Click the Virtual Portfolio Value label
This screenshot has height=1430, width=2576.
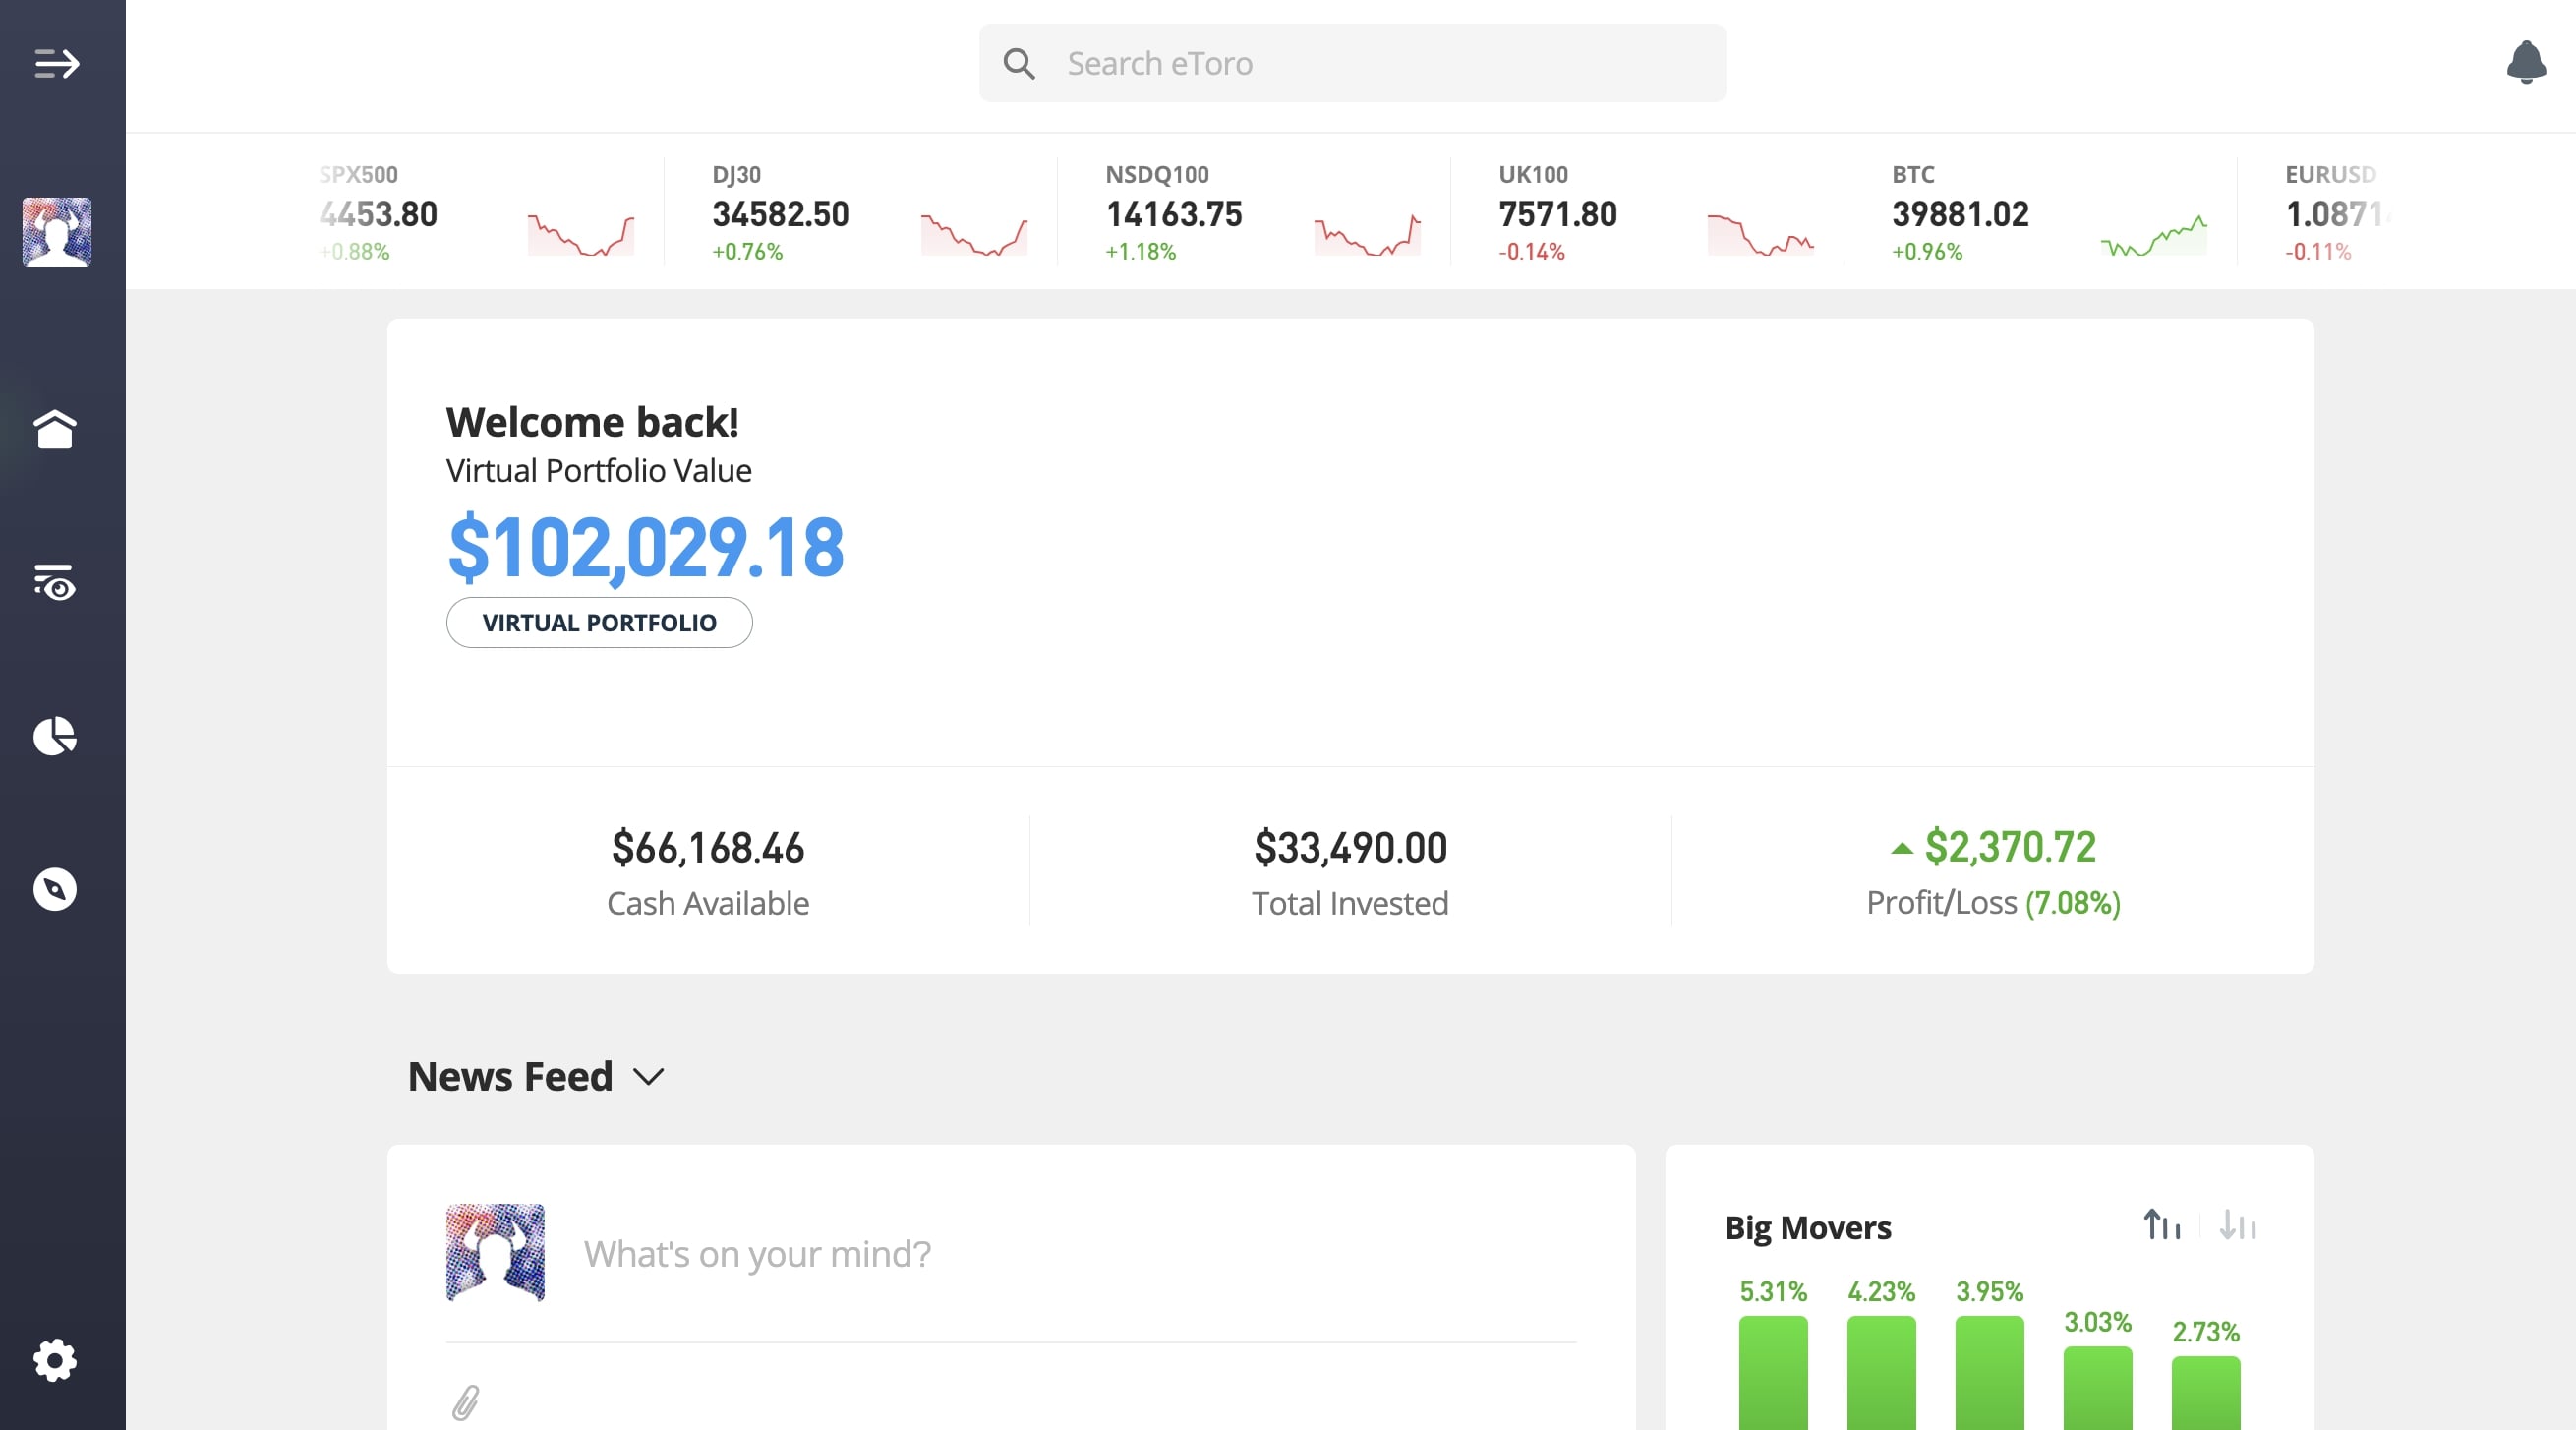tap(598, 471)
